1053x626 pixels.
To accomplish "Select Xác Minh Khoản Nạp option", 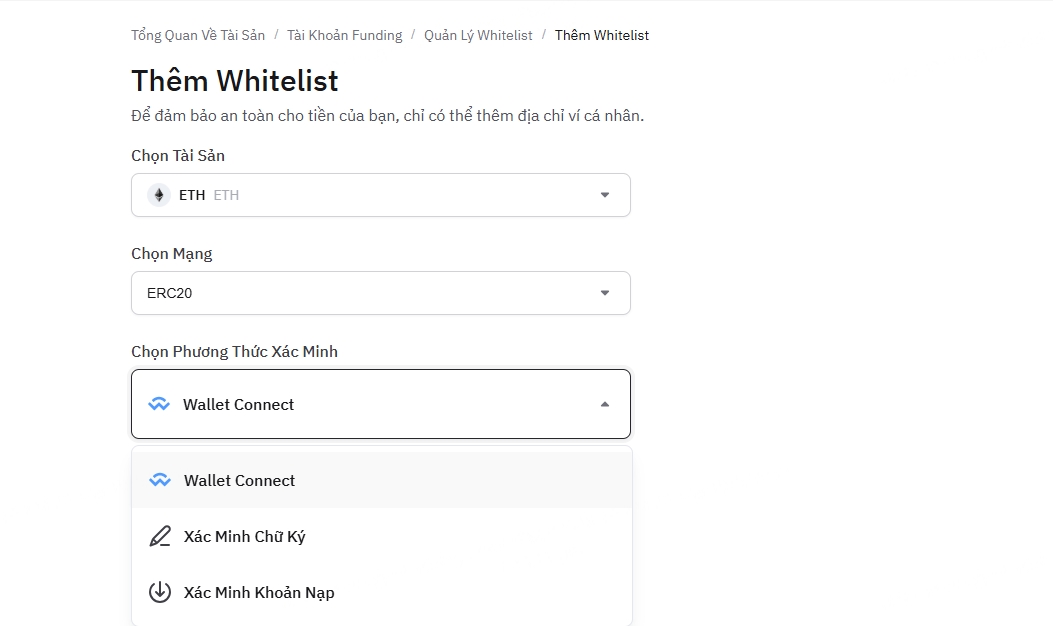I will click(381, 592).
